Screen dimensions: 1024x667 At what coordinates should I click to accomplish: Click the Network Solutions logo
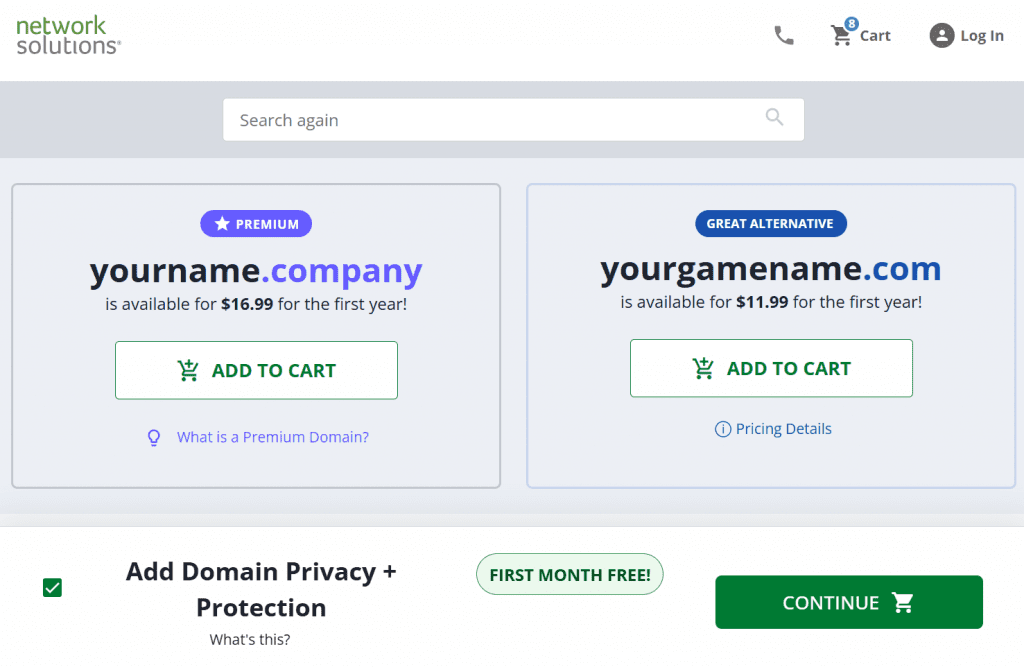pos(68,35)
